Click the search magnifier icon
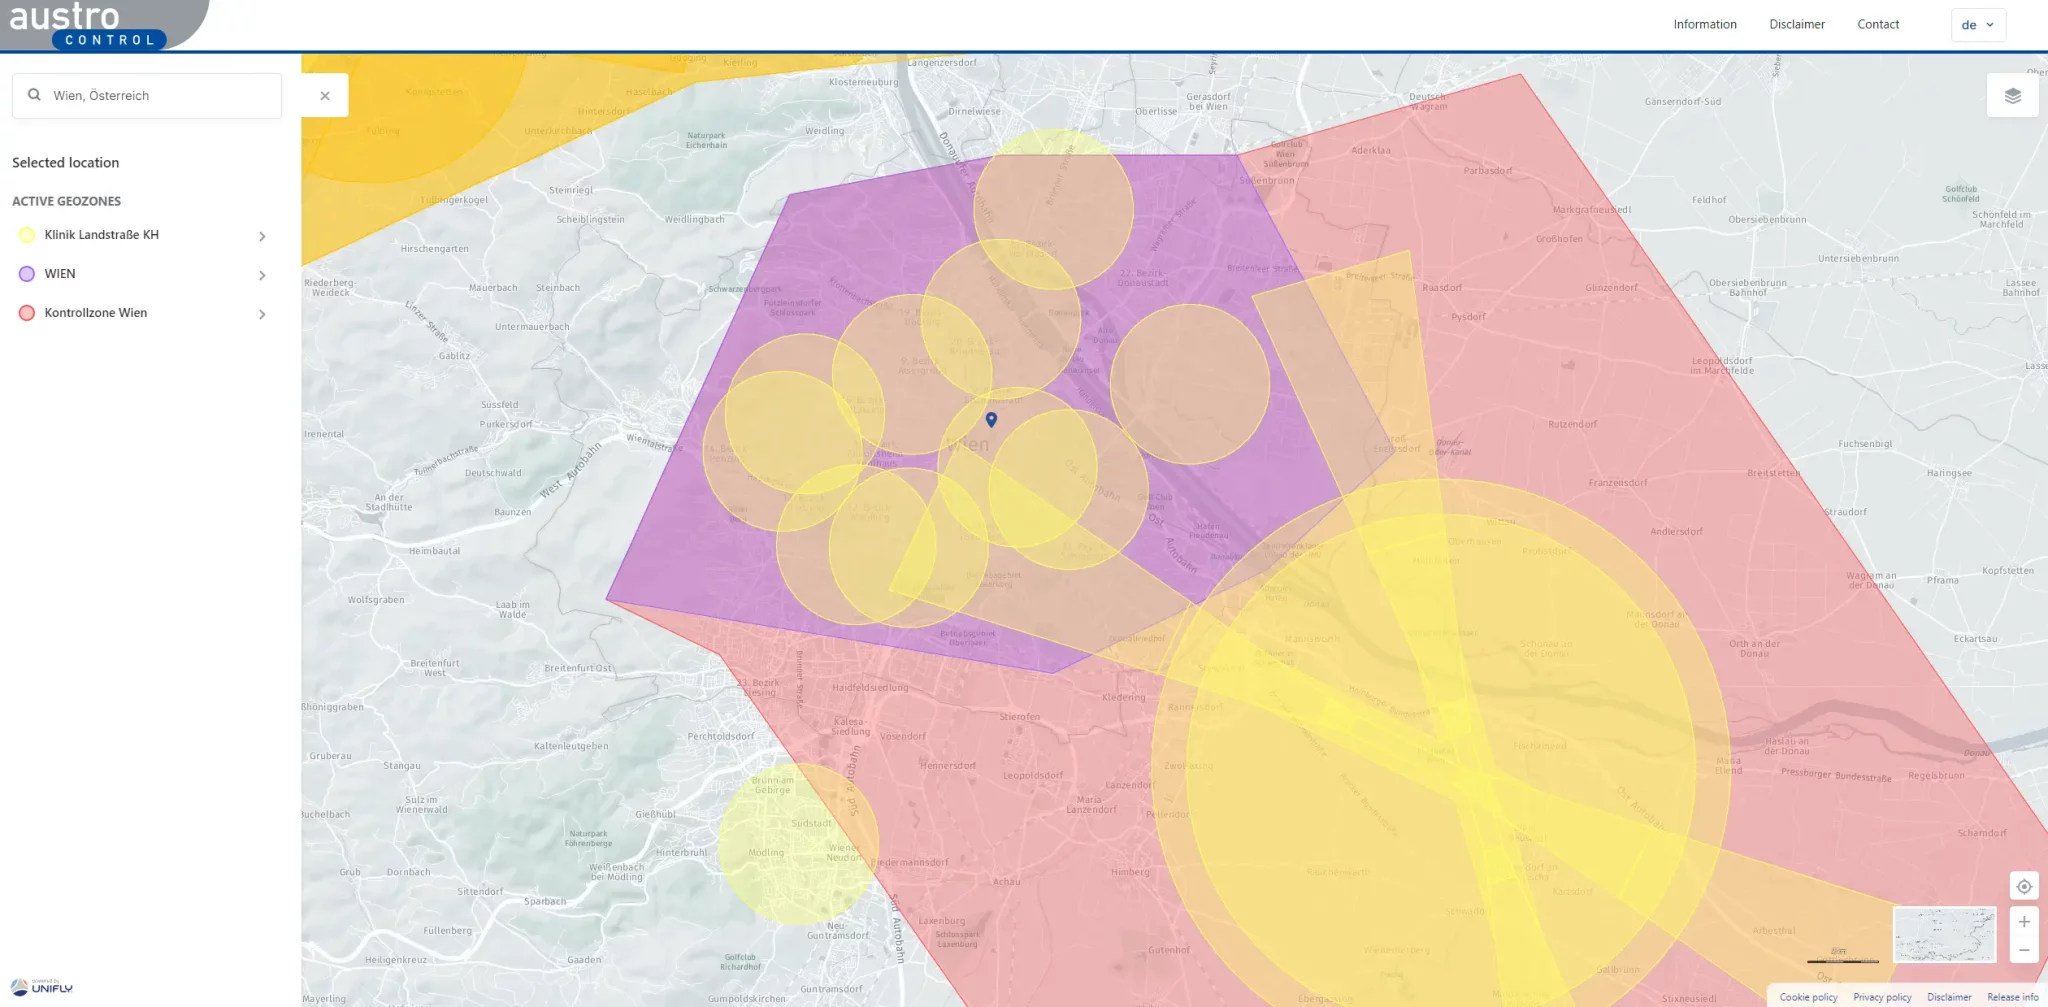The image size is (2048, 1007). coord(34,95)
